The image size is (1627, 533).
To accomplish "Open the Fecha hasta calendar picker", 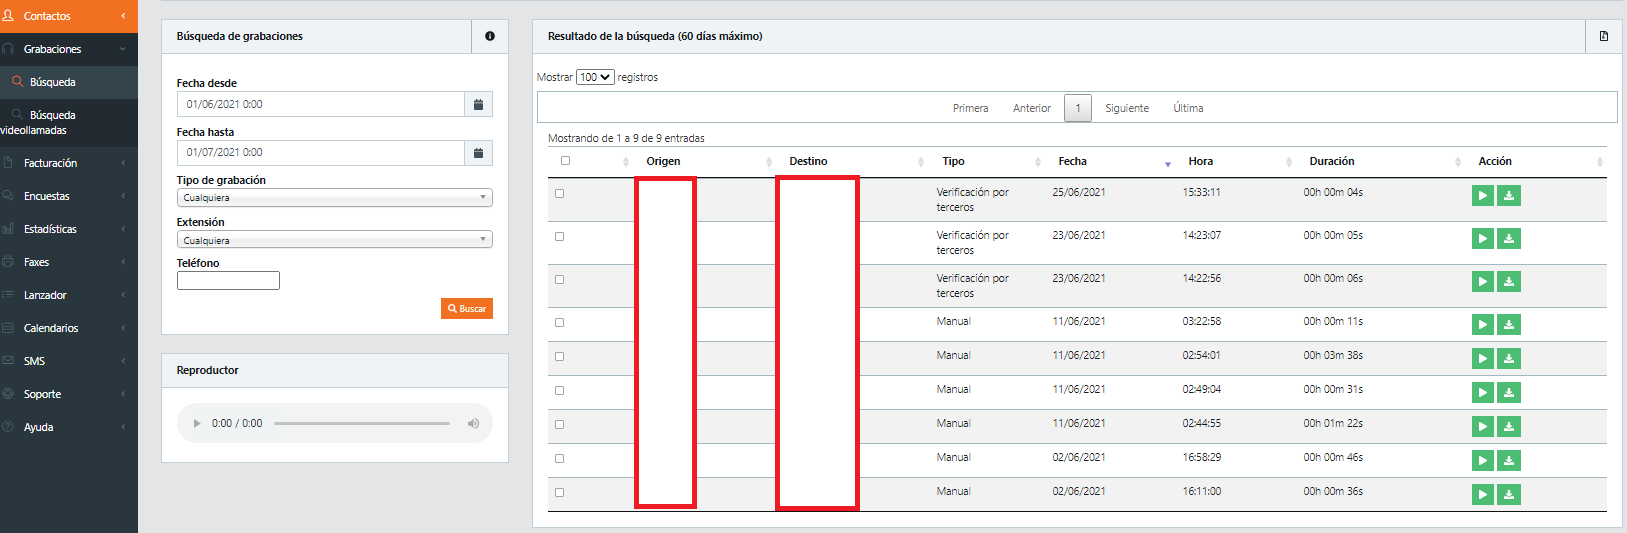I will point(478,153).
